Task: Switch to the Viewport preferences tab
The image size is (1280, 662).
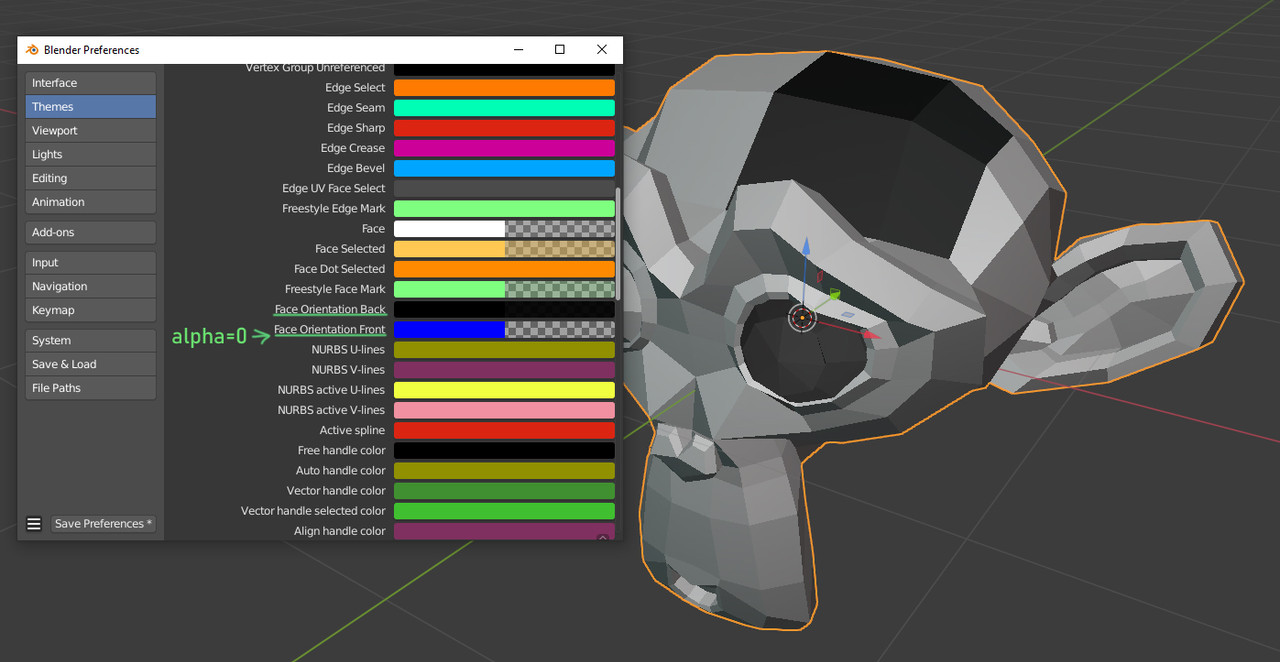Action: tap(91, 131)
